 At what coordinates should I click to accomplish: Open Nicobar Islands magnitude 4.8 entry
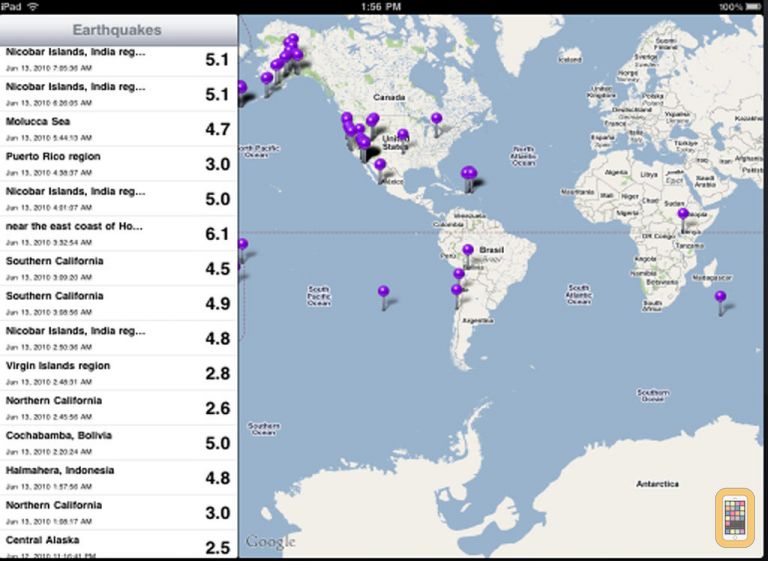(x=119, y=338)
